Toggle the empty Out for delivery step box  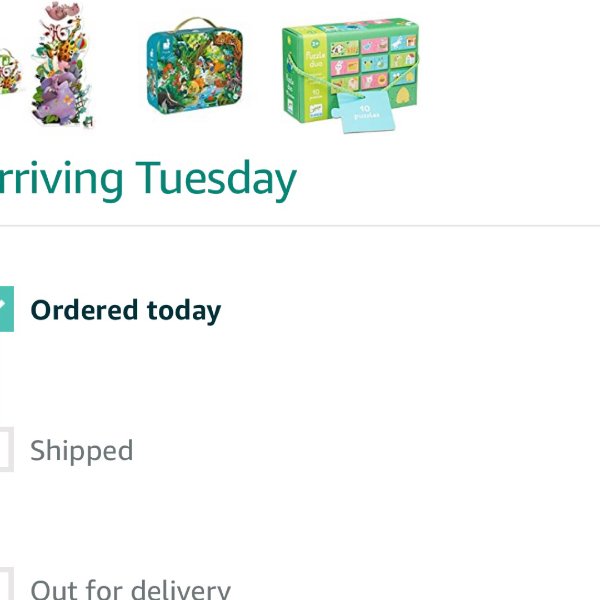pos(7,584)
